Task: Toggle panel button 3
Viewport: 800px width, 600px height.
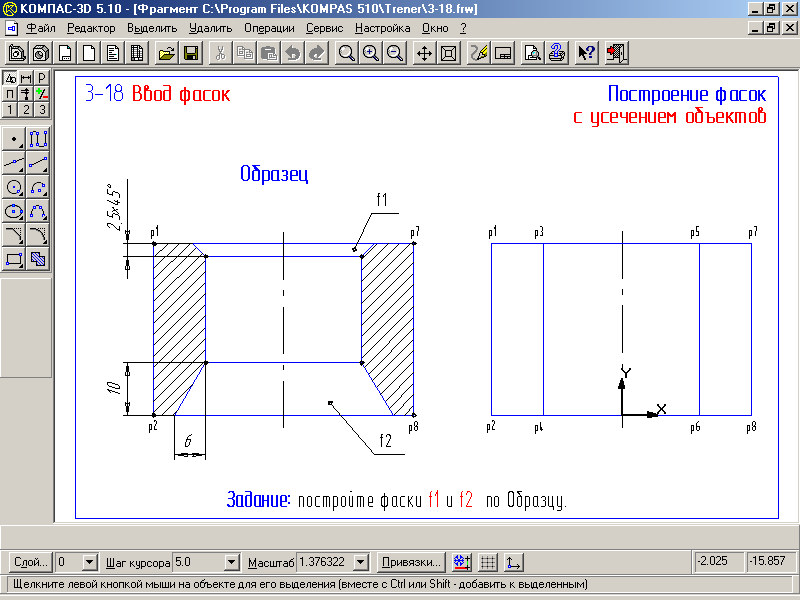Action: coord(42,110)
